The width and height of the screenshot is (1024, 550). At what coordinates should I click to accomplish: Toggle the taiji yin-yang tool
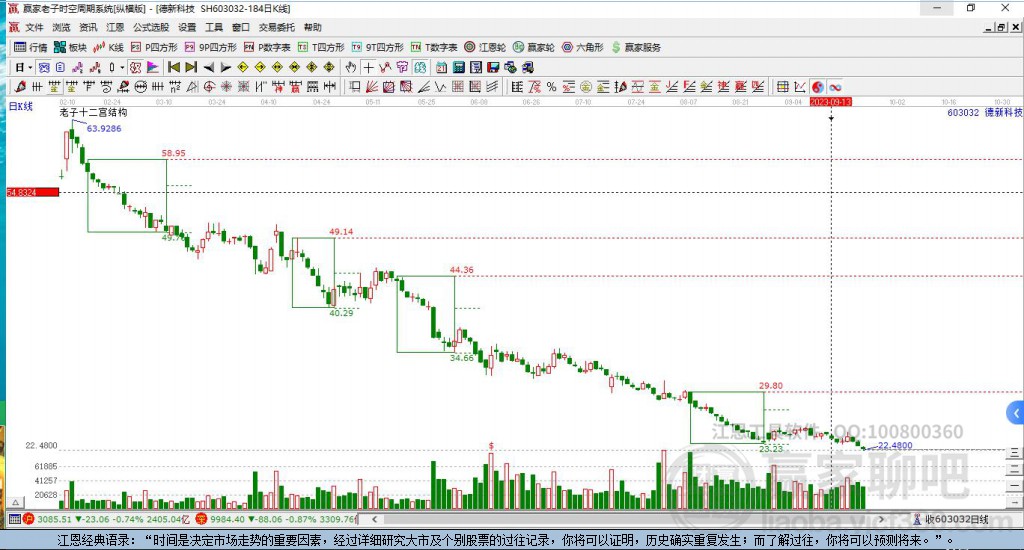(x=818, y=87)
